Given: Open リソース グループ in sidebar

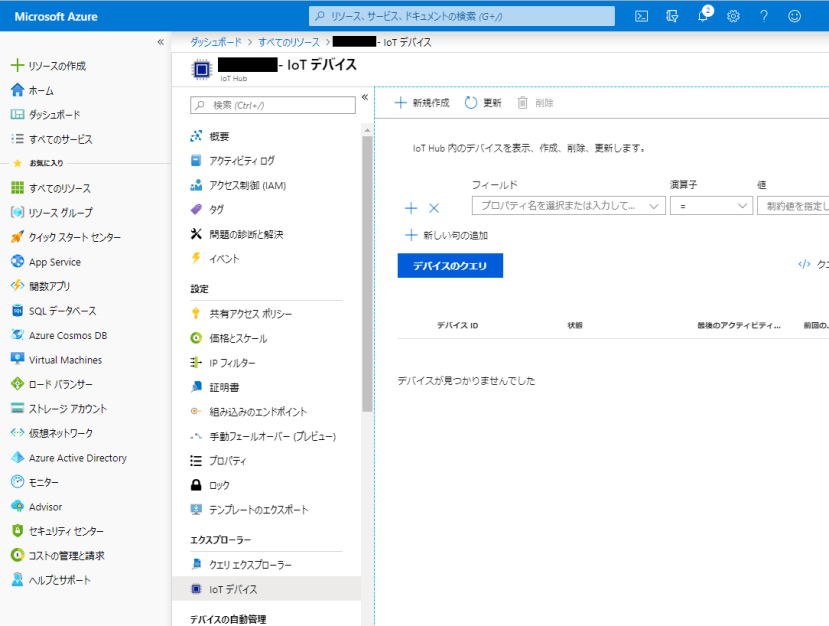Looking at the screenshot, I should 52,213.
